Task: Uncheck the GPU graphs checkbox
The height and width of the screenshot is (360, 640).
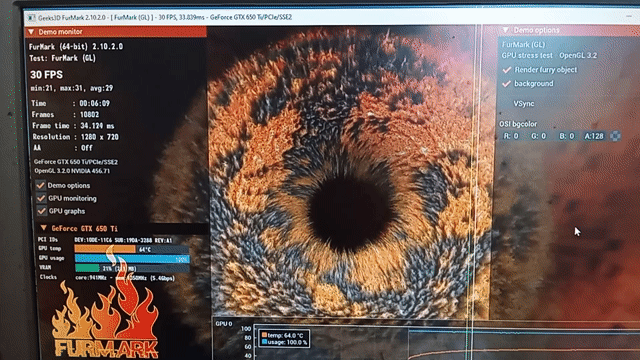Action: [41, 211]
